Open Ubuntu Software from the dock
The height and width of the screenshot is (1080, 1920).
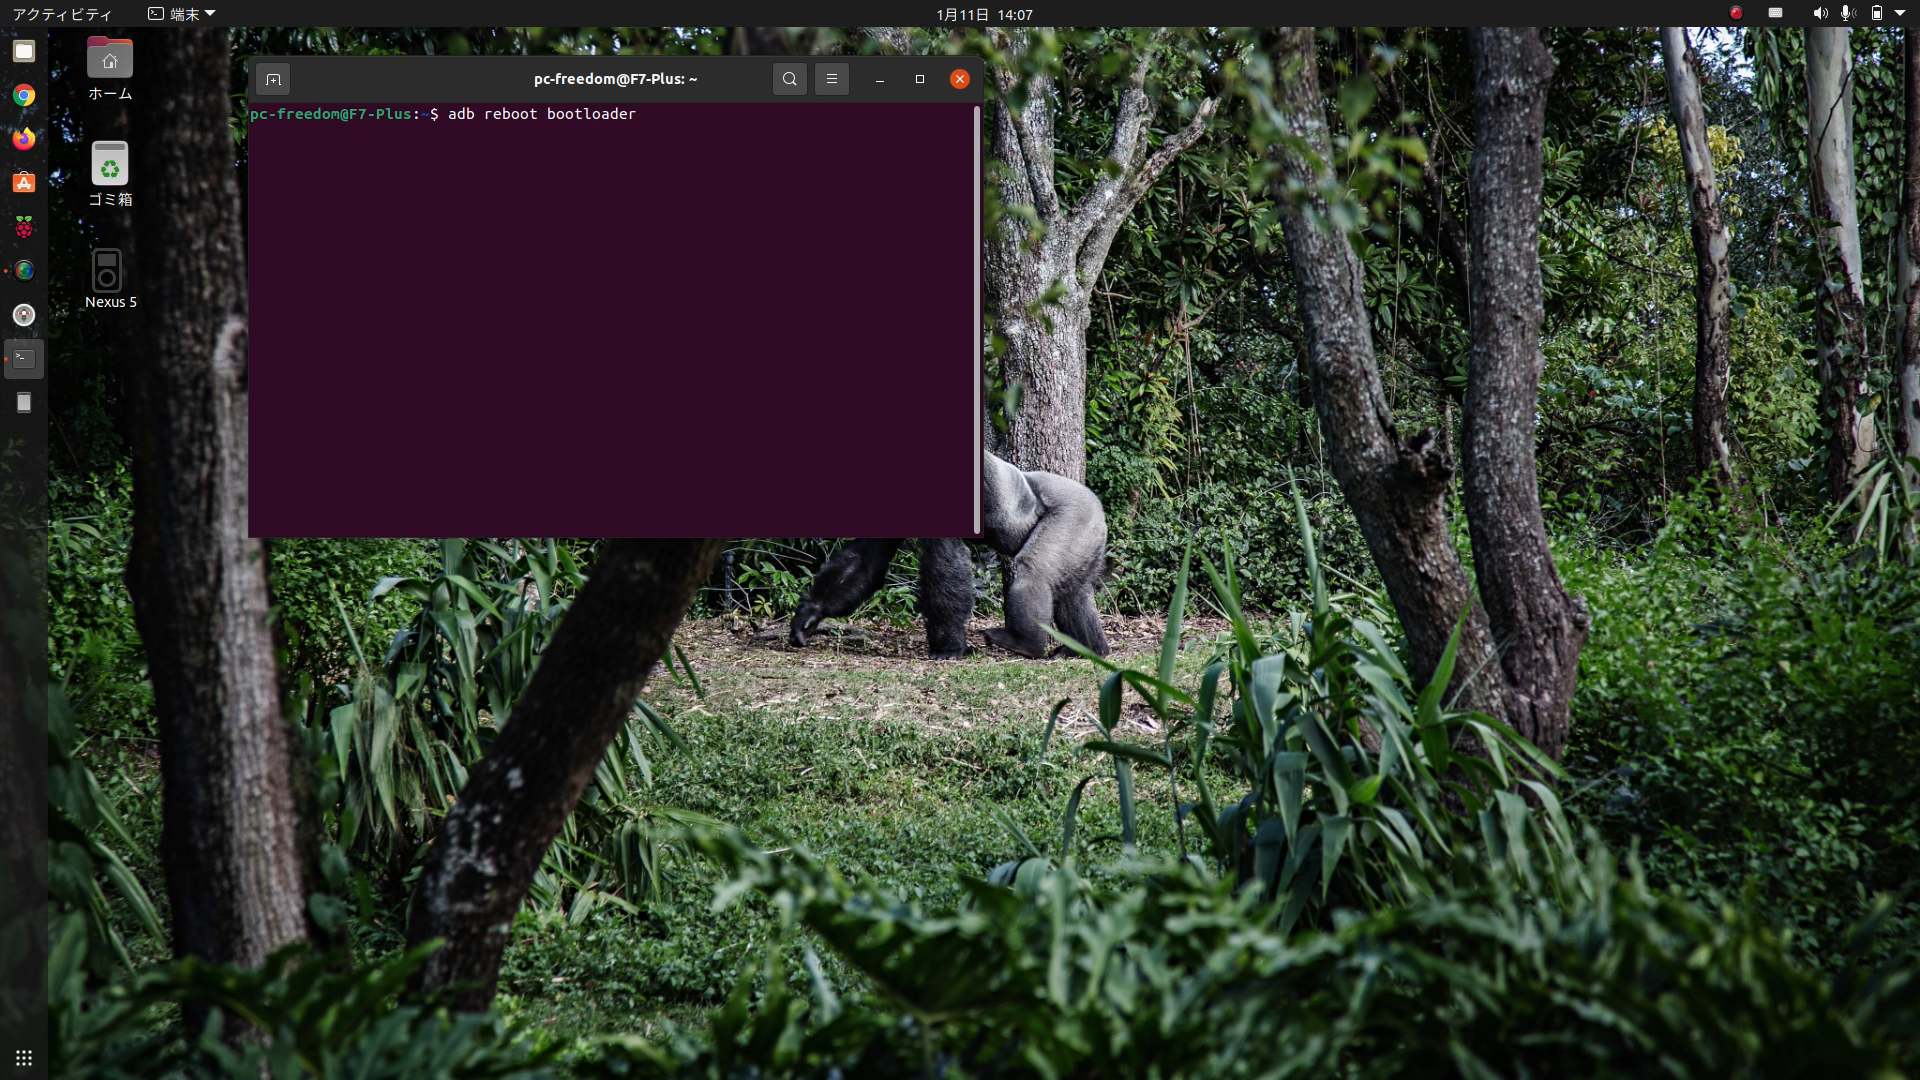[24, 183]
